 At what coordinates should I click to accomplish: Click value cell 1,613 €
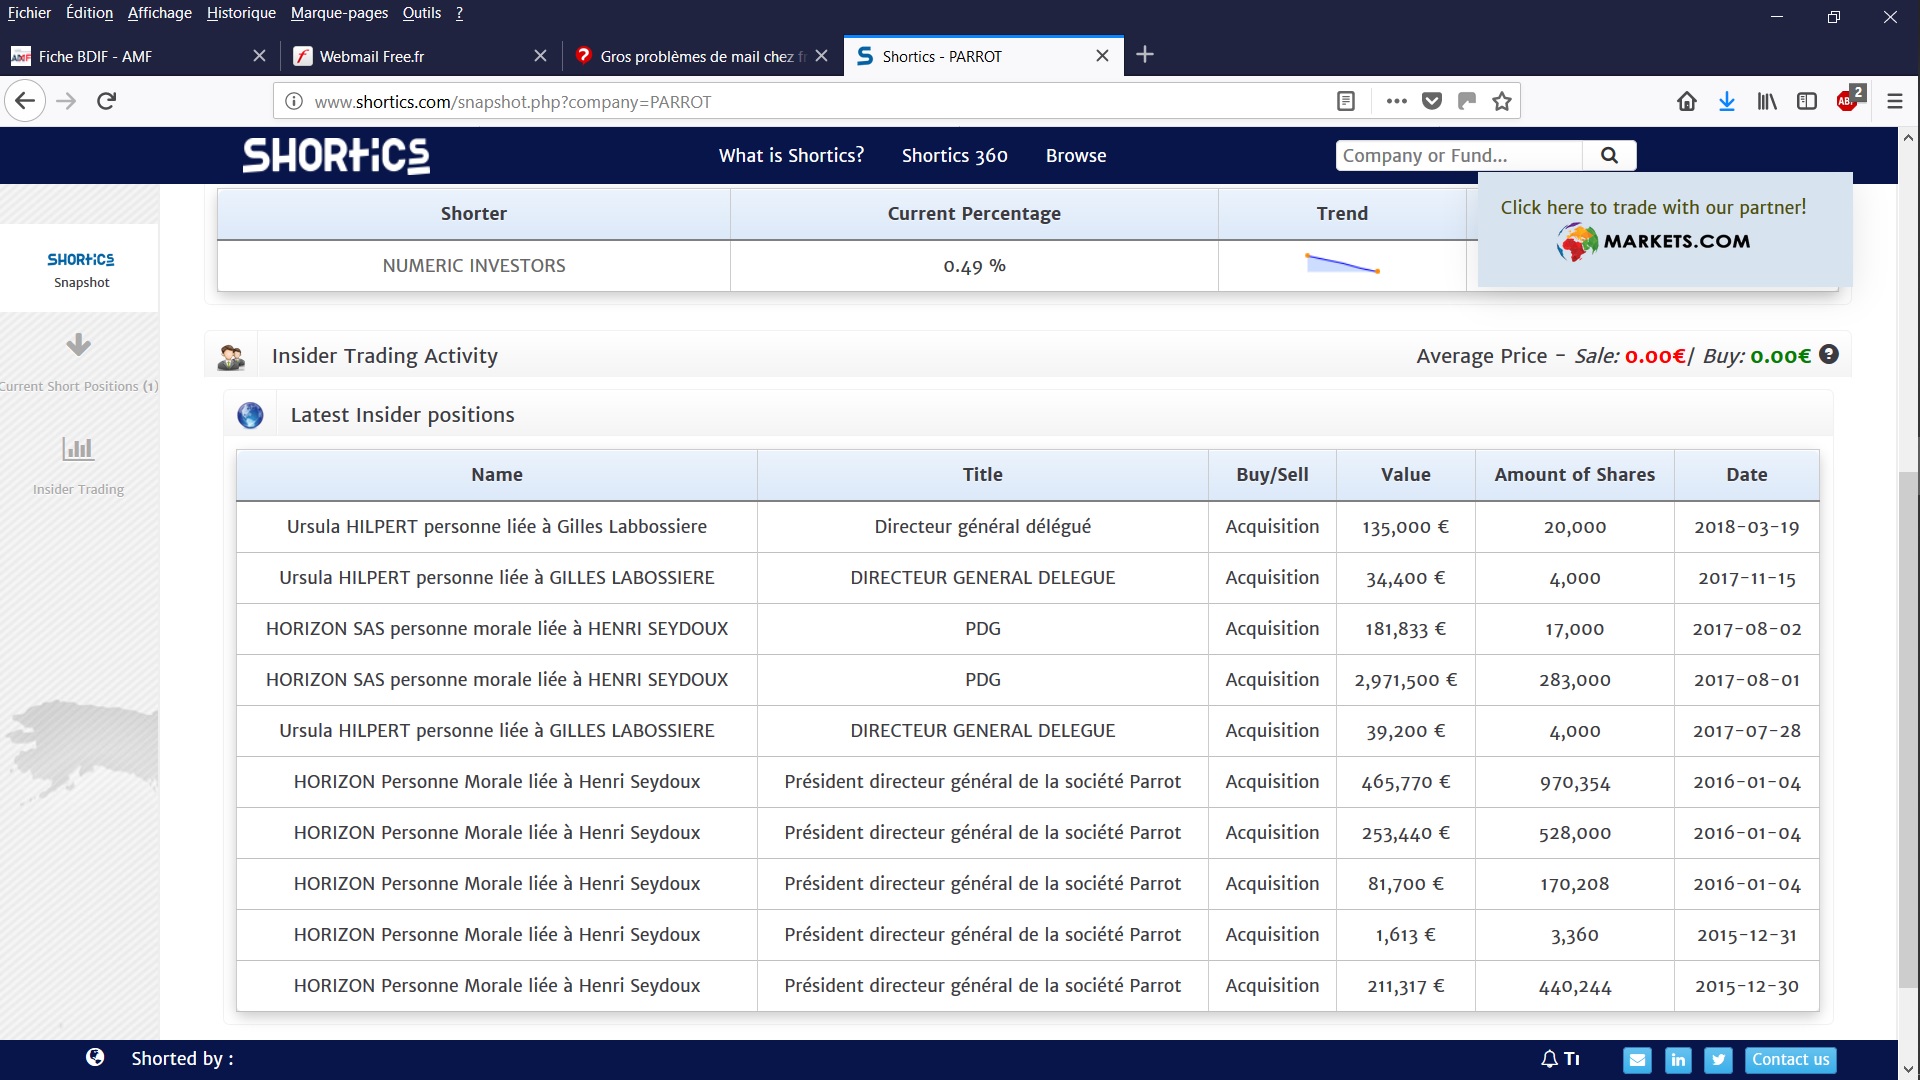[x=1405, y=935]
